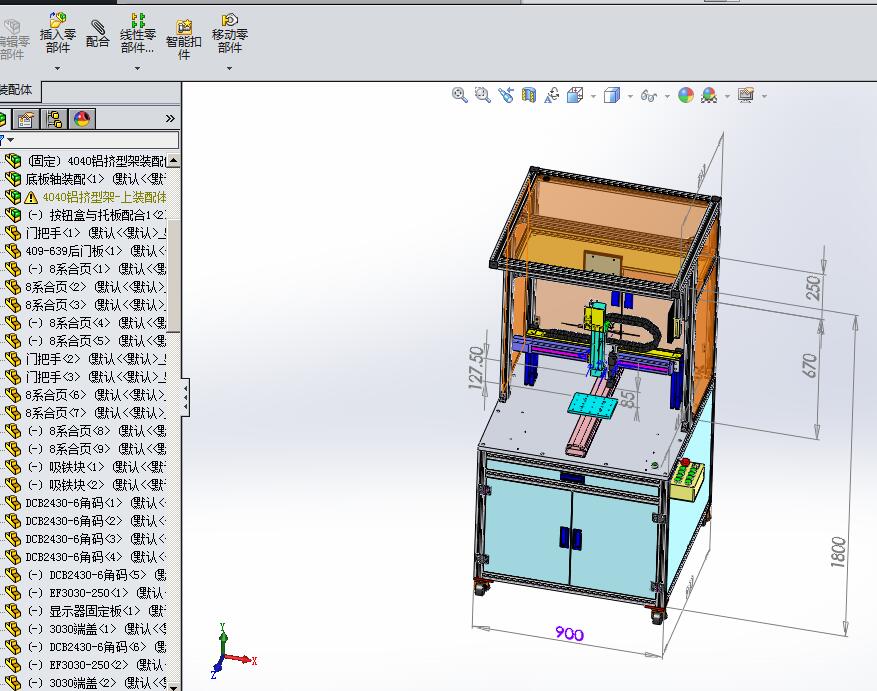Screen dimensions: 877x691
Task: Click the feature tree scrollbar down arrow
Action: (173, 686)
